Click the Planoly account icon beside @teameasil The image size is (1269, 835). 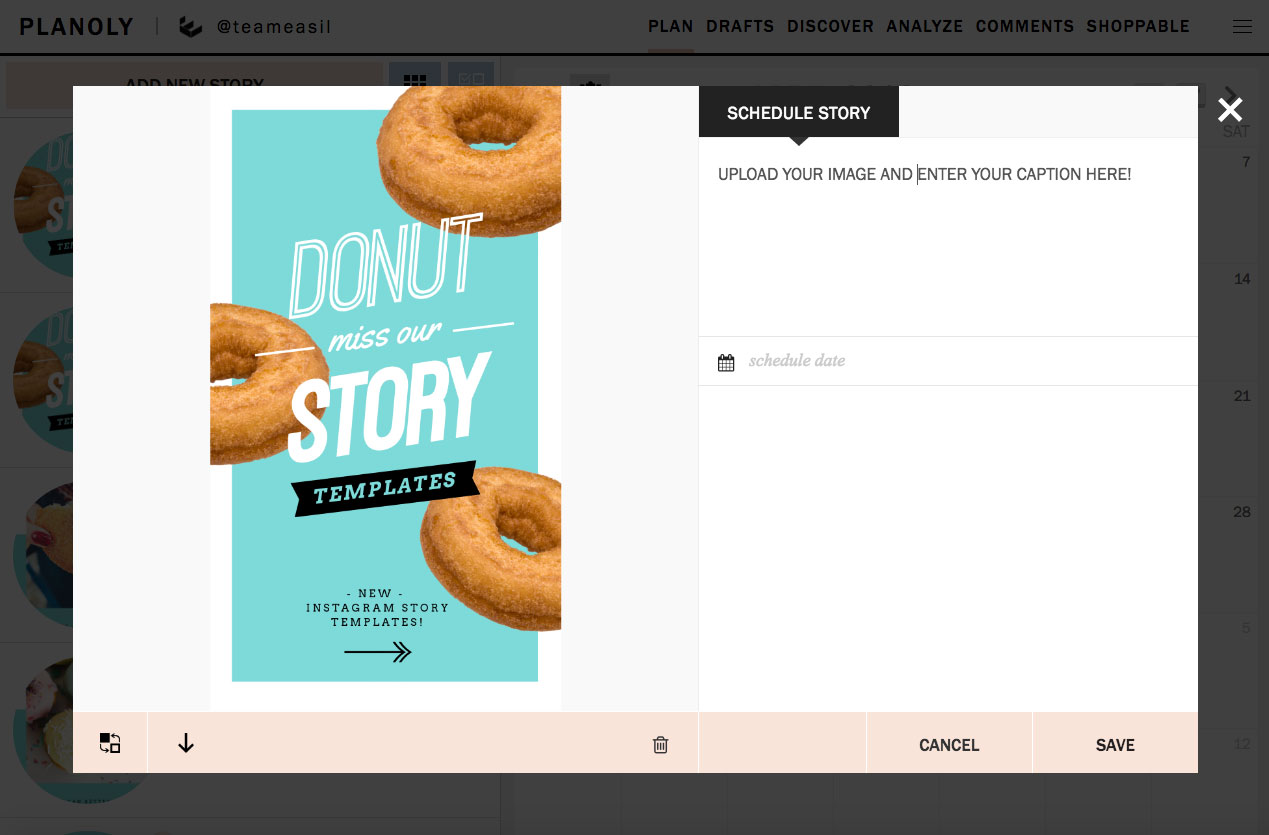point(190,27)
